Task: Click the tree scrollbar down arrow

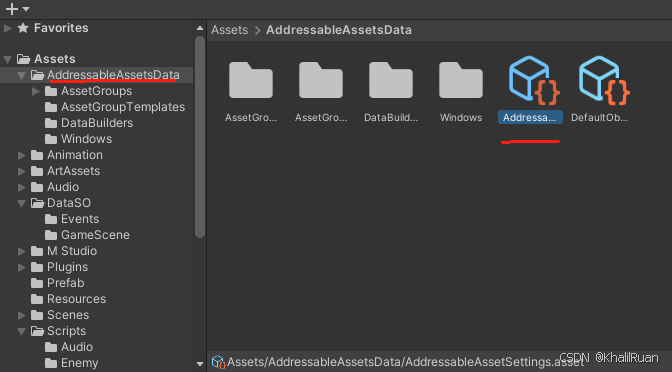Action: click(x=200, y=364)
